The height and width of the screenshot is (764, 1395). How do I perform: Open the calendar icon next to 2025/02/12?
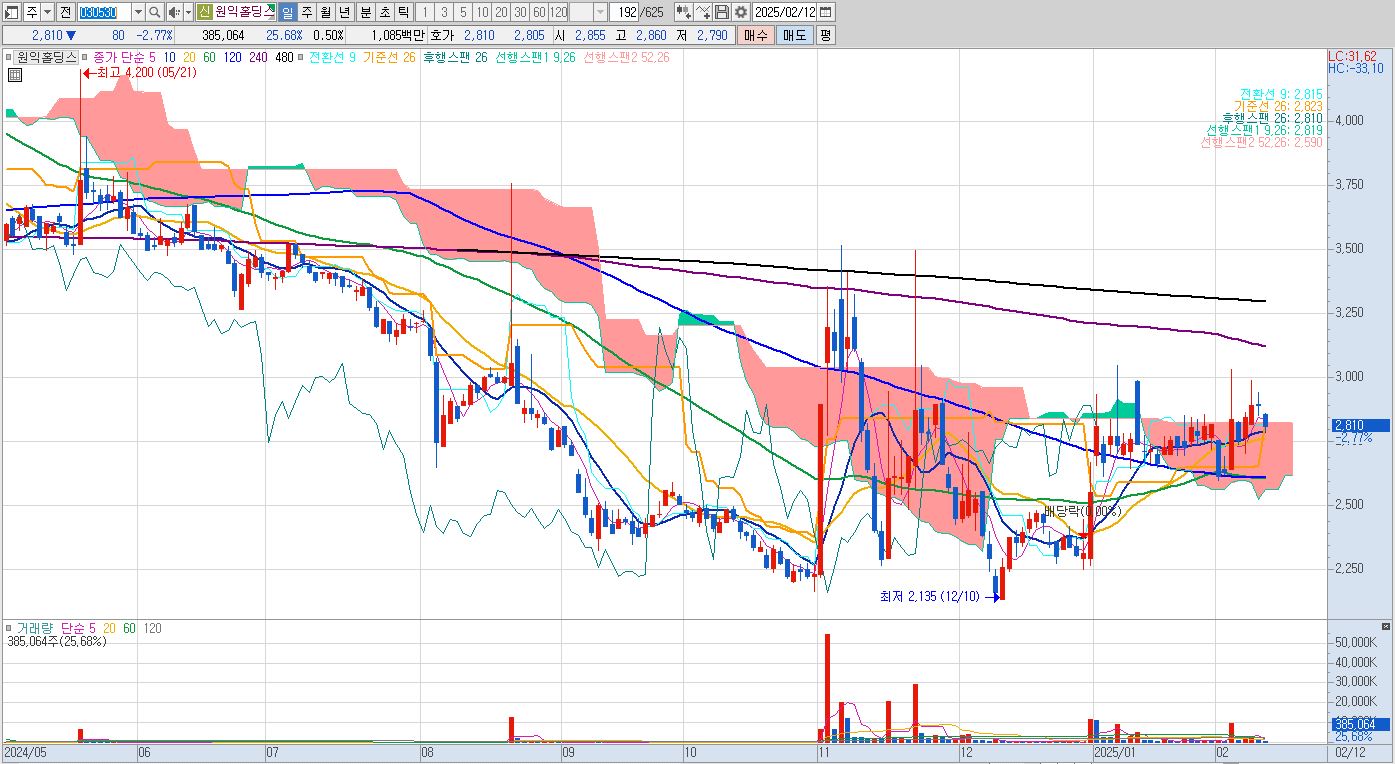(x=826, y=12)
